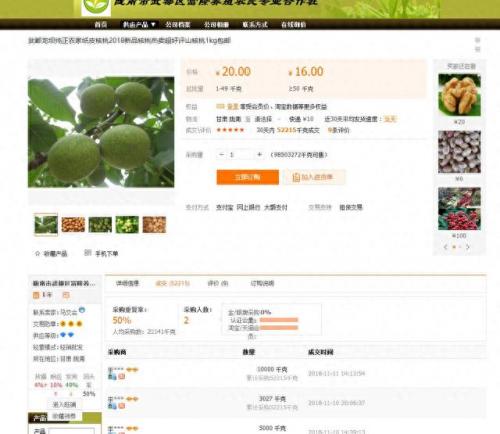Image resolution: width=500 pixels, height=434 pixels.
Task: Expand the 供应产品 dropdown menu
Action: click(139, 24)
